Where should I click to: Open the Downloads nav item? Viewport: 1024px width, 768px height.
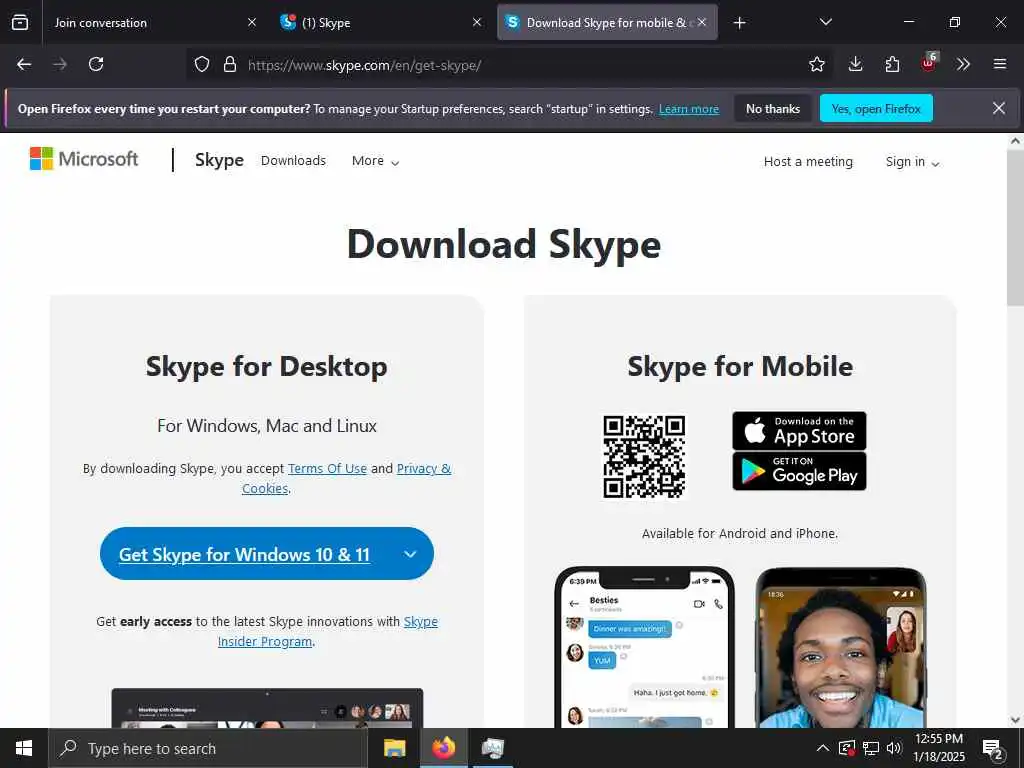[x=293, y=161]
